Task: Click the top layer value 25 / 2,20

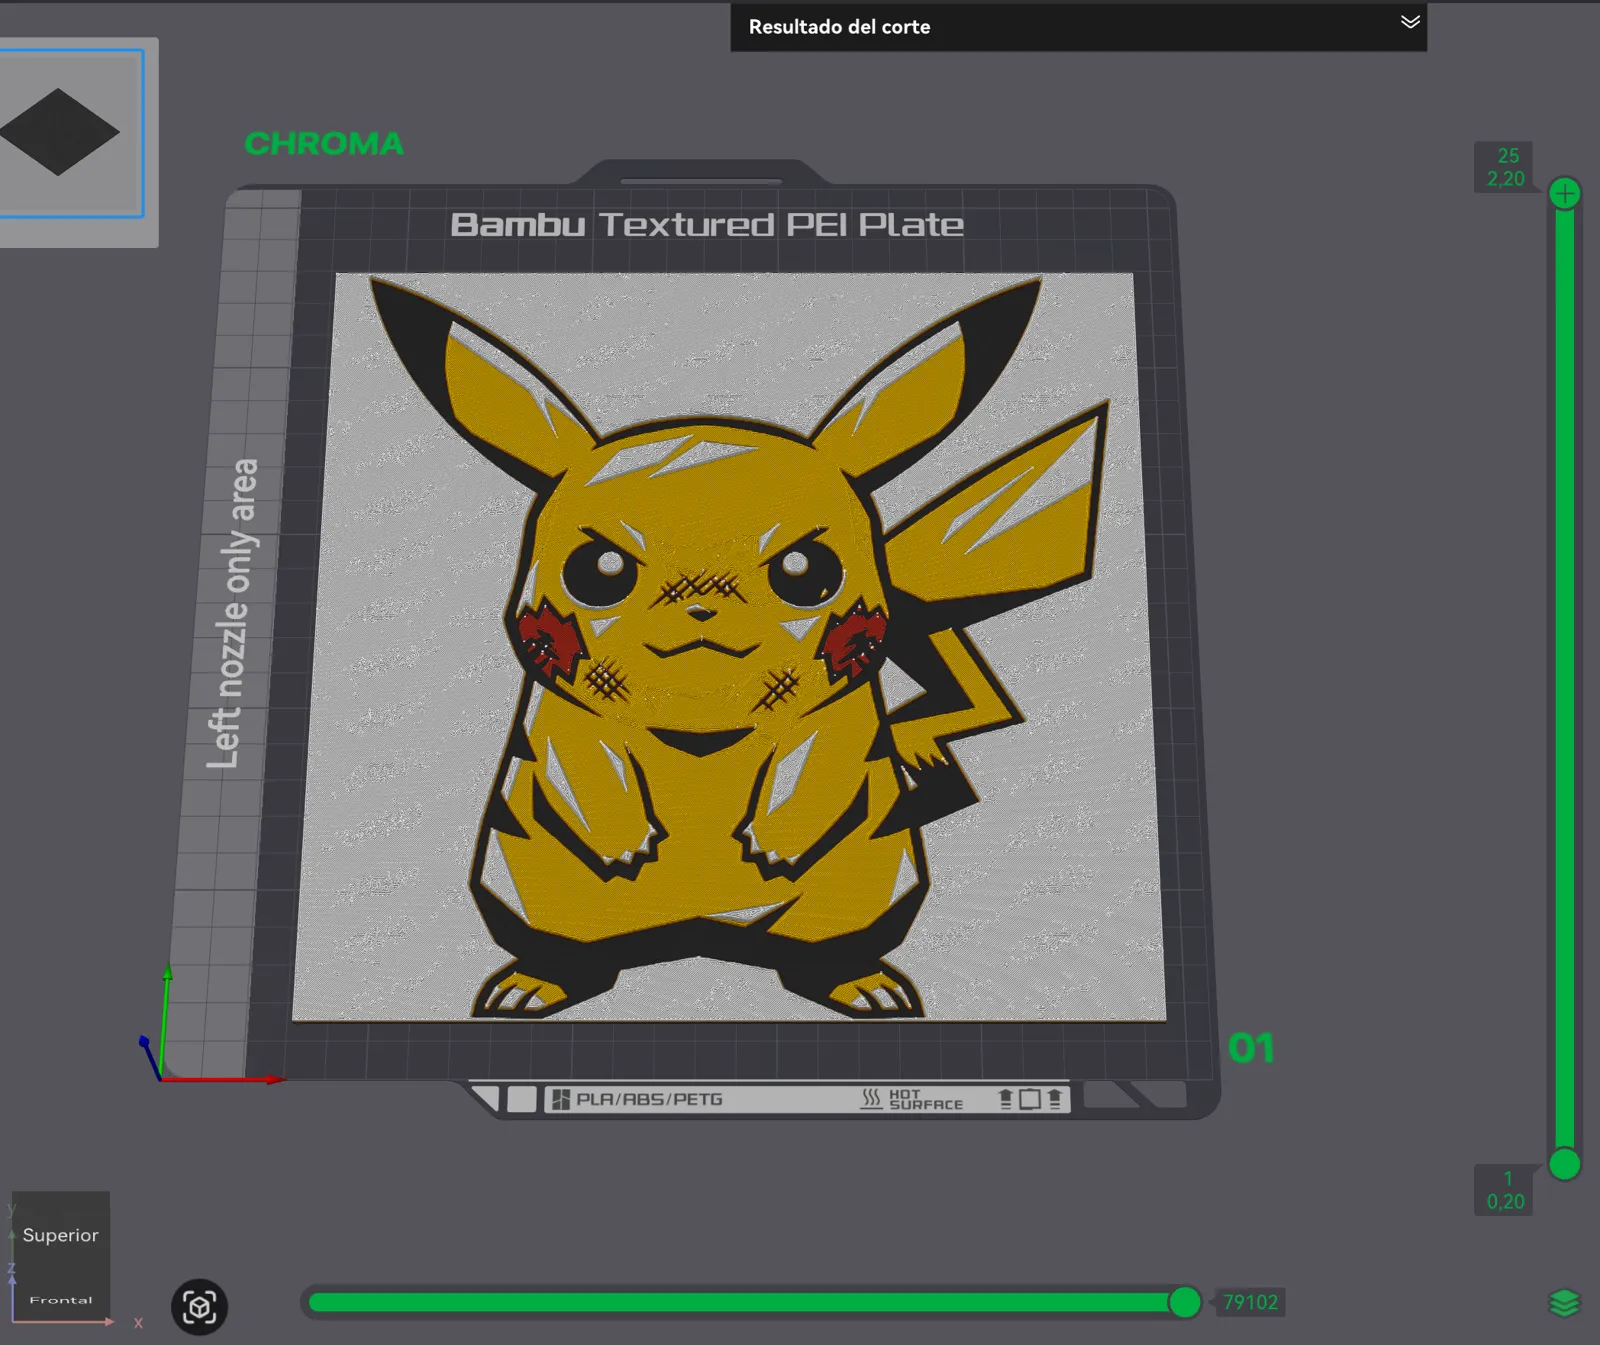Action: pos(1505,167)
